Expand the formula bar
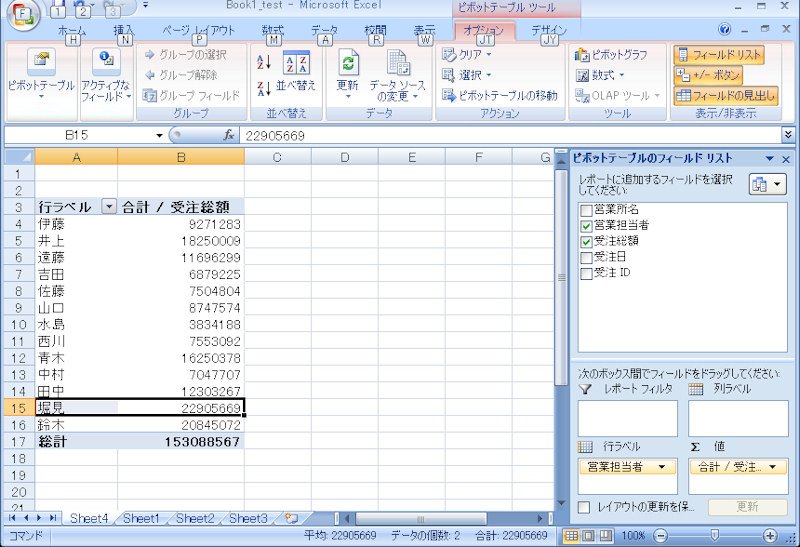This screenshot has width=800, height=547. coord(788,135)
